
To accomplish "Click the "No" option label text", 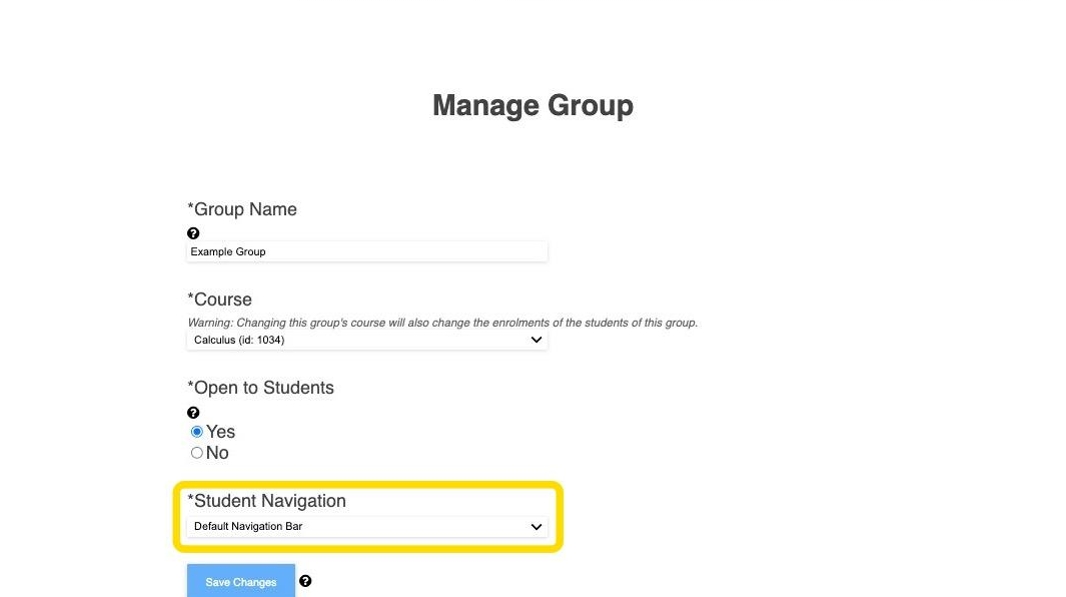I will [x=218, y=453].
